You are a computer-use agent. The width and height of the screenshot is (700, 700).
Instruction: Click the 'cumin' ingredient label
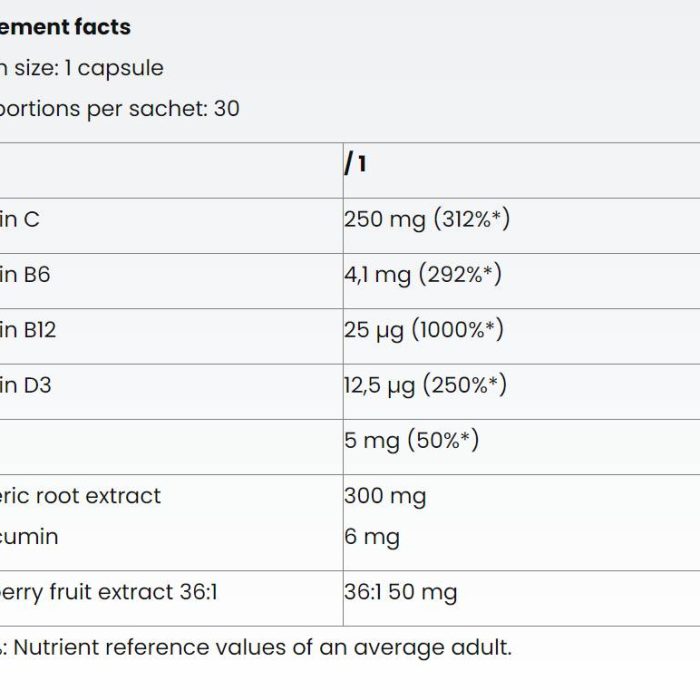(x=29, y=537)
